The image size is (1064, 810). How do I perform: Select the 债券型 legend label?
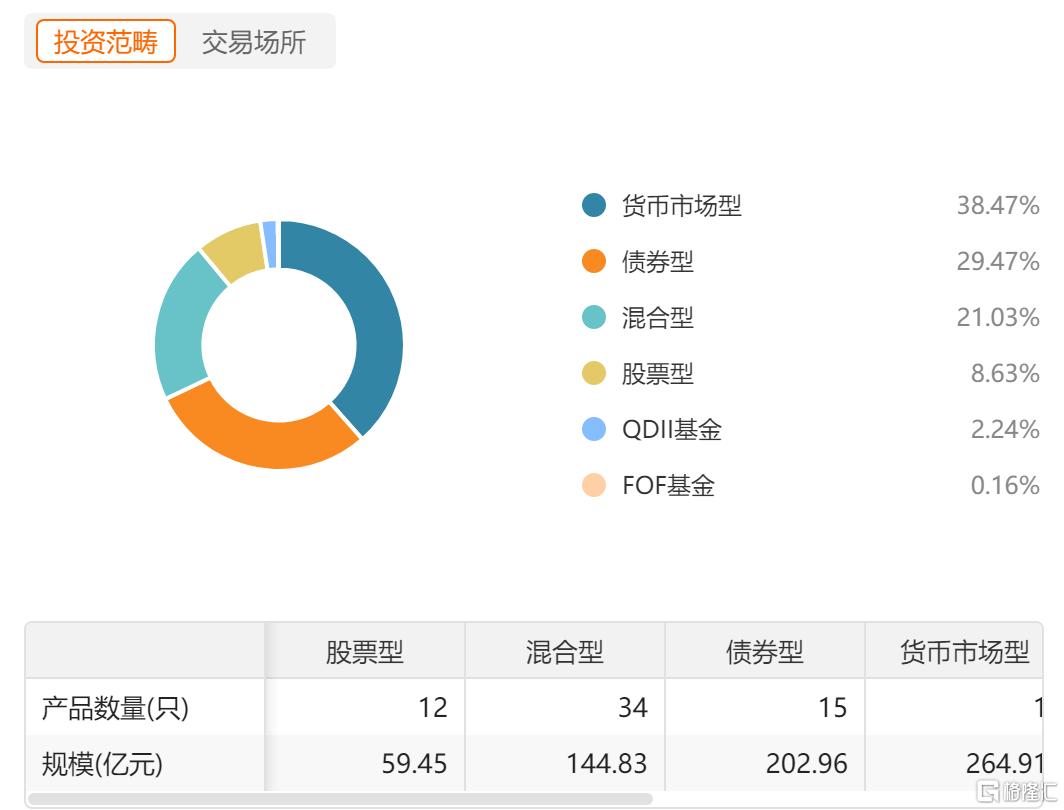click(x=658, y=262)
